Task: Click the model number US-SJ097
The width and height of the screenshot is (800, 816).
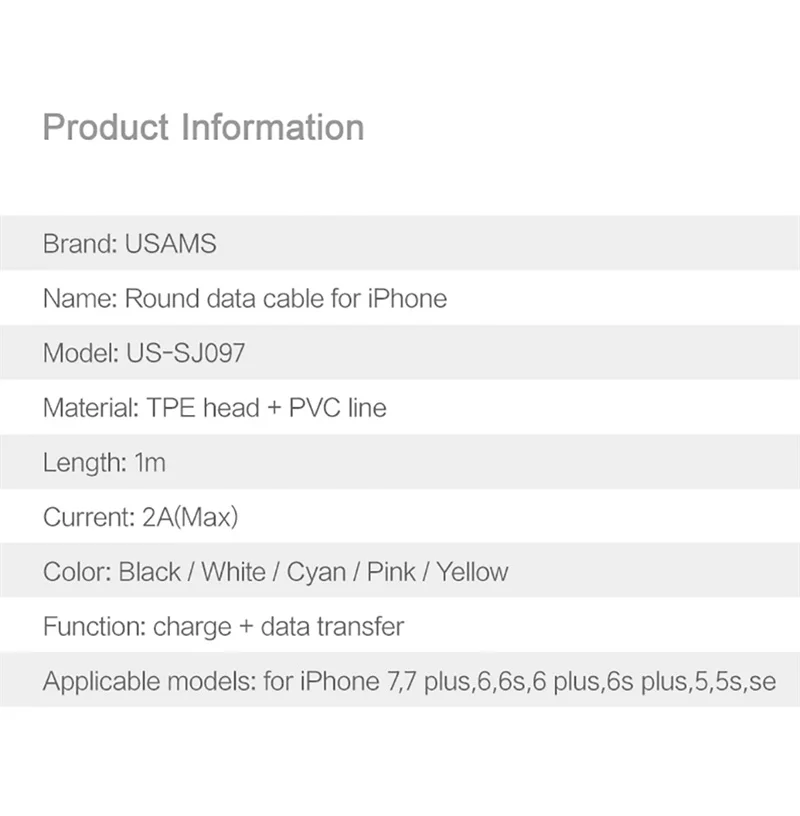Action: (x=185, y=354)
